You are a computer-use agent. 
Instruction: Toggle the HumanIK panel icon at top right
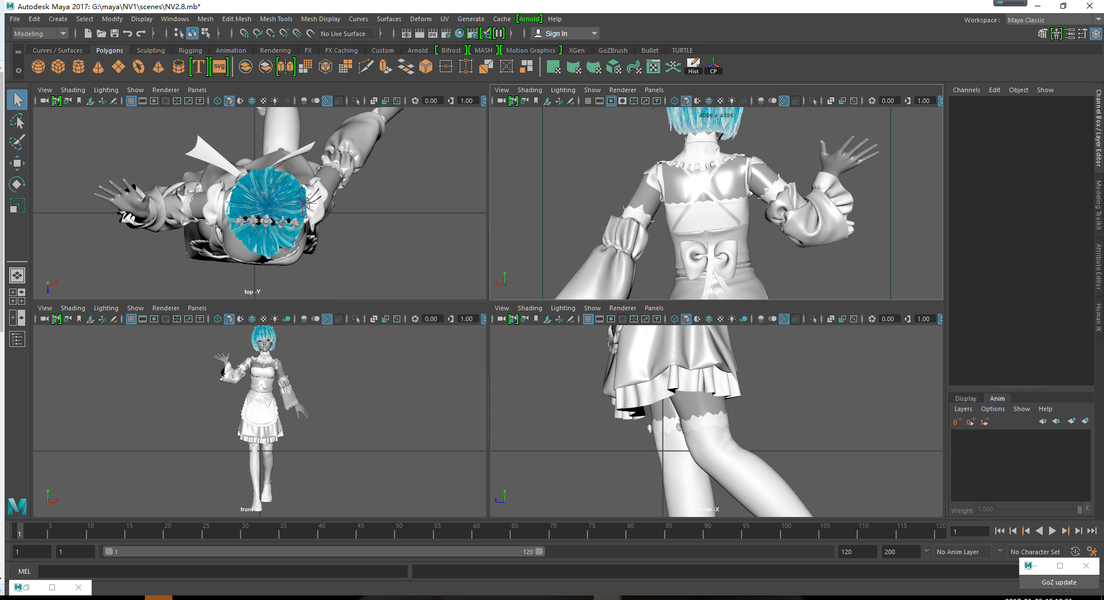[x=1056, y=33]
